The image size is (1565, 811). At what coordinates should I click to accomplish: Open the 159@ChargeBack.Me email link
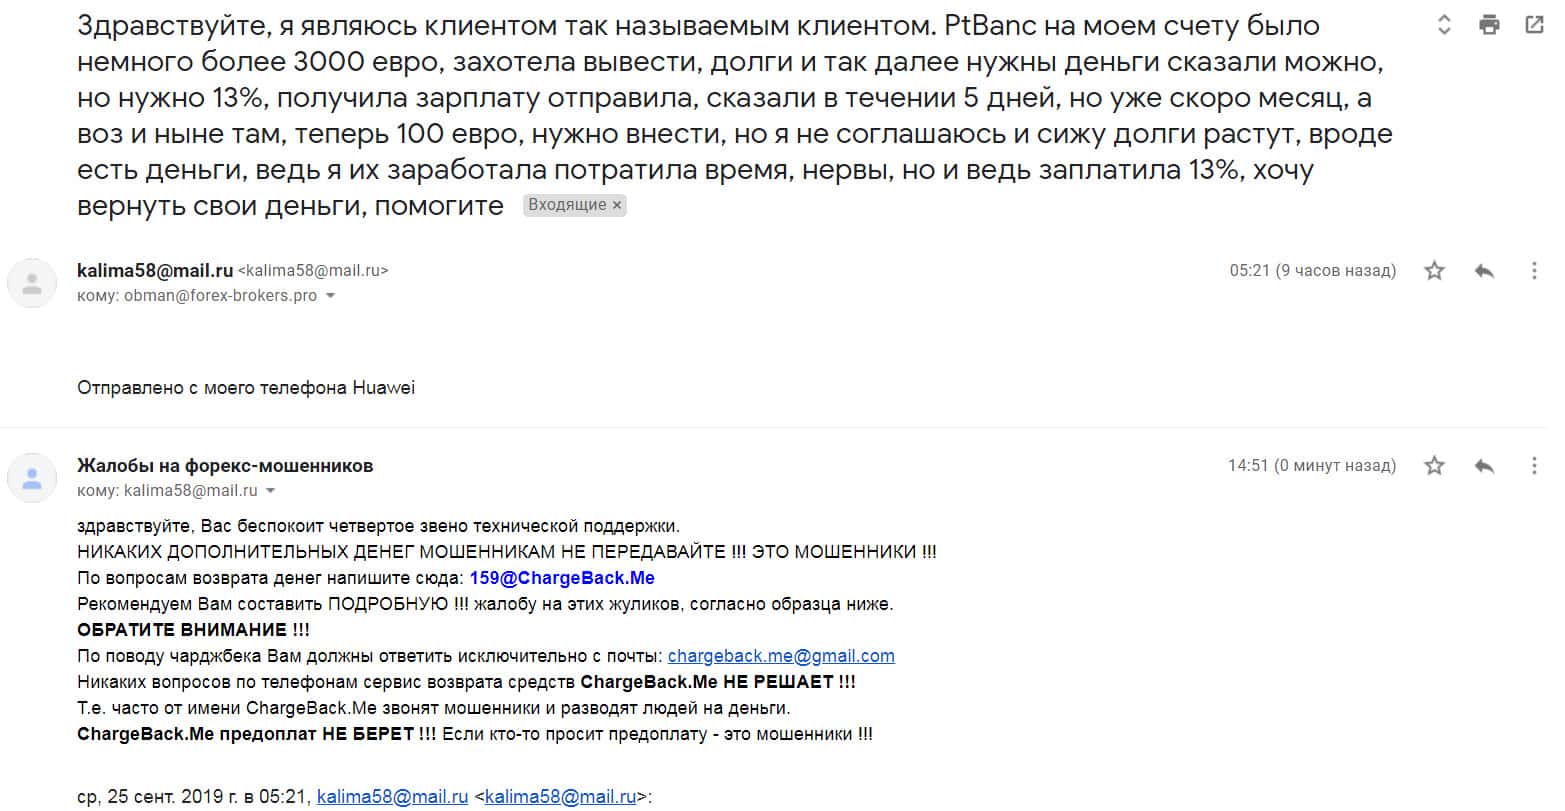[x=561, y=578]
